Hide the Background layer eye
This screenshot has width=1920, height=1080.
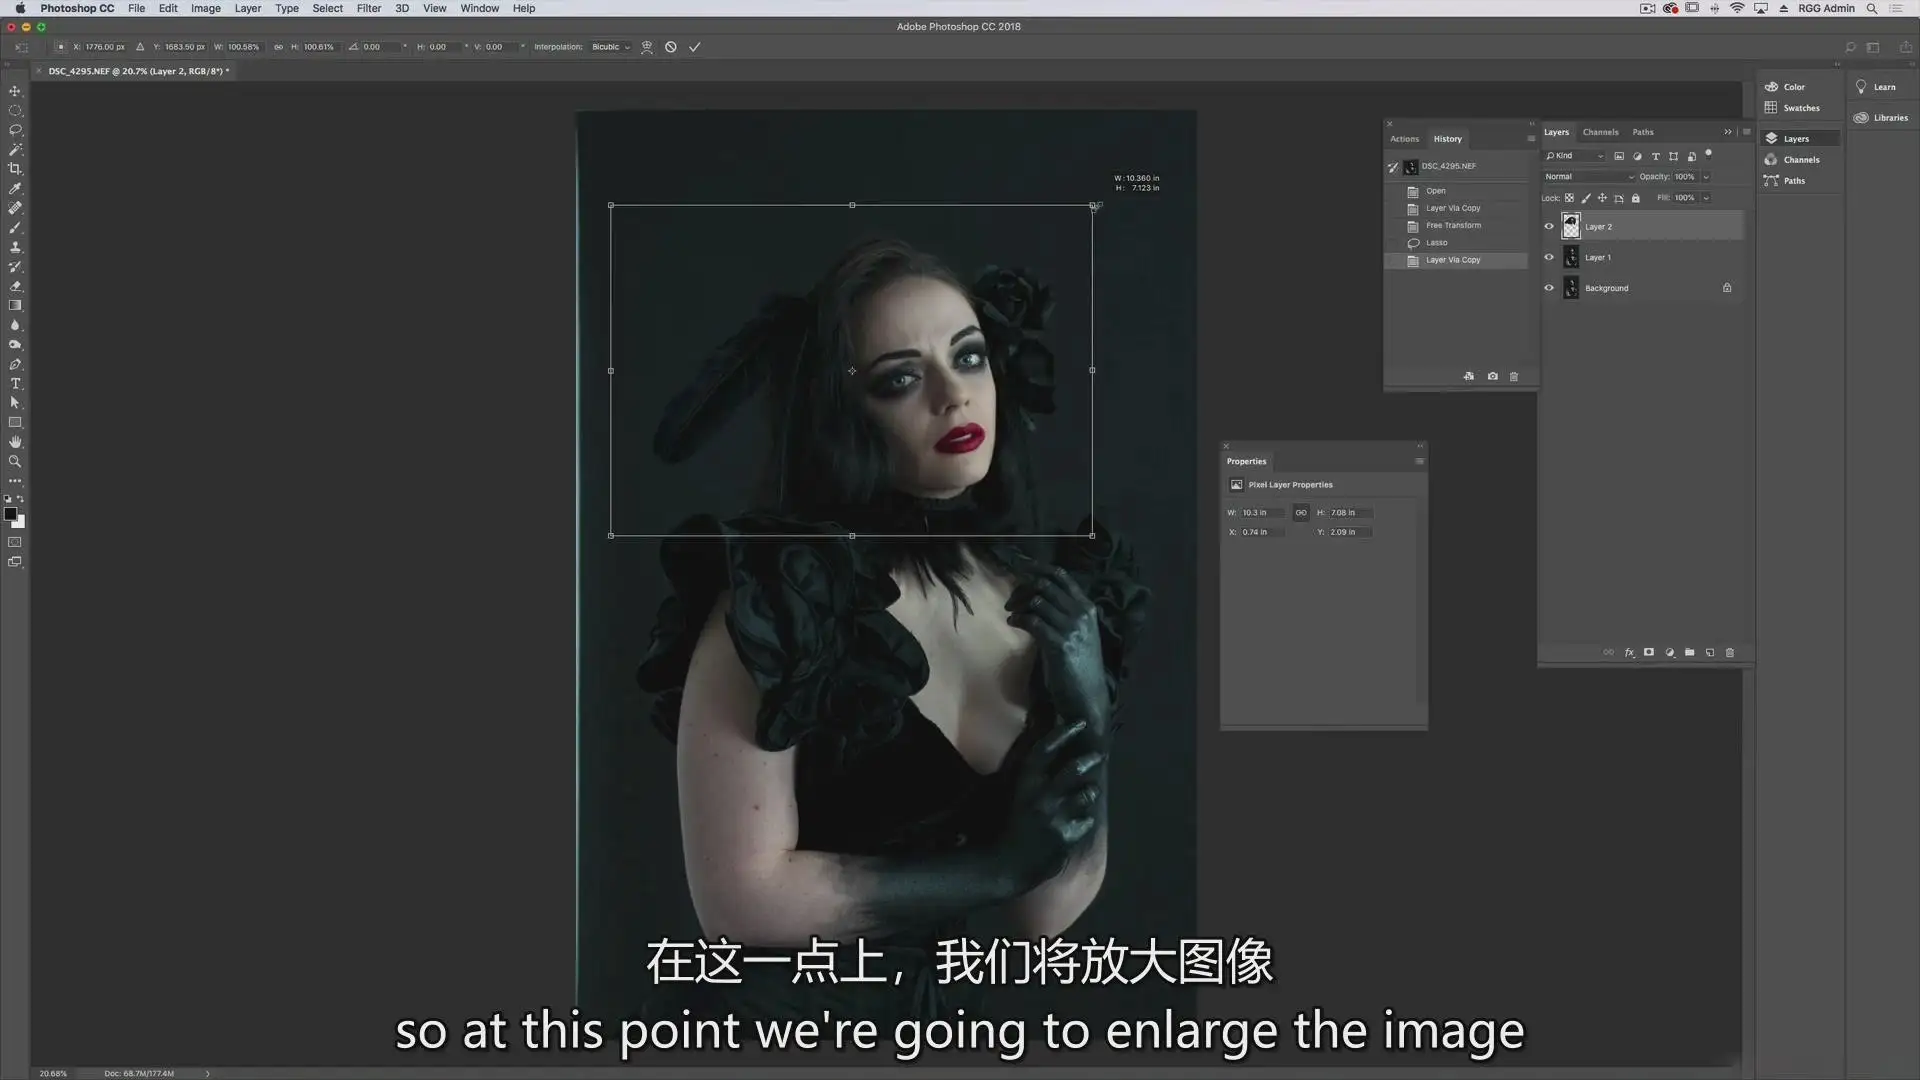click(1549, 288)
